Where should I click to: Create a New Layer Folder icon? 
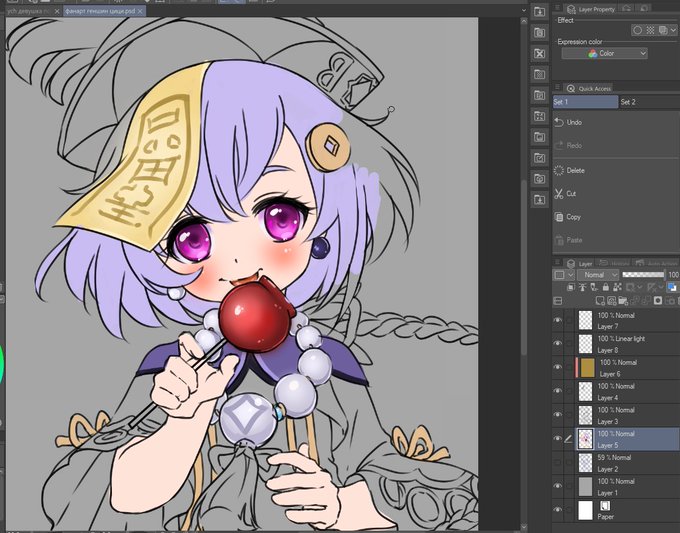pos(623,301)
